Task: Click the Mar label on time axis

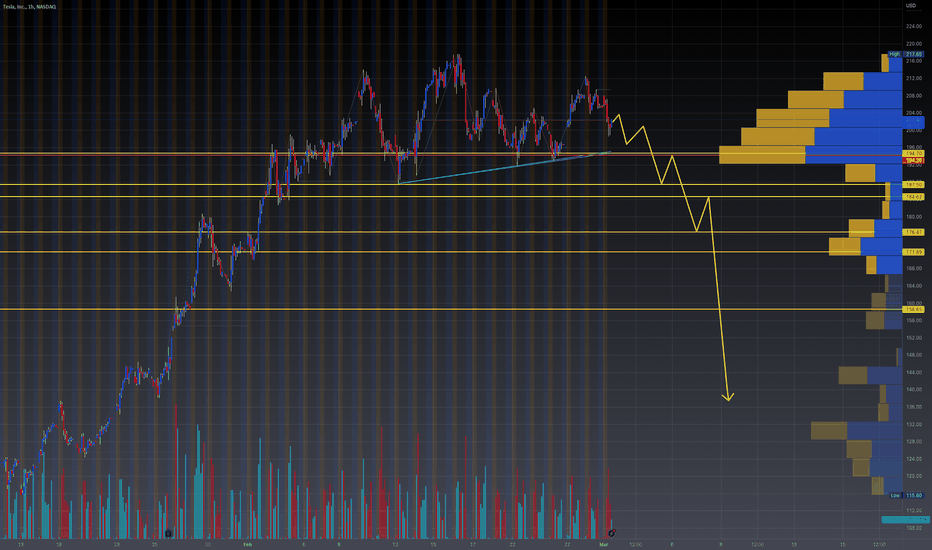Action: [x=604, y=544]
